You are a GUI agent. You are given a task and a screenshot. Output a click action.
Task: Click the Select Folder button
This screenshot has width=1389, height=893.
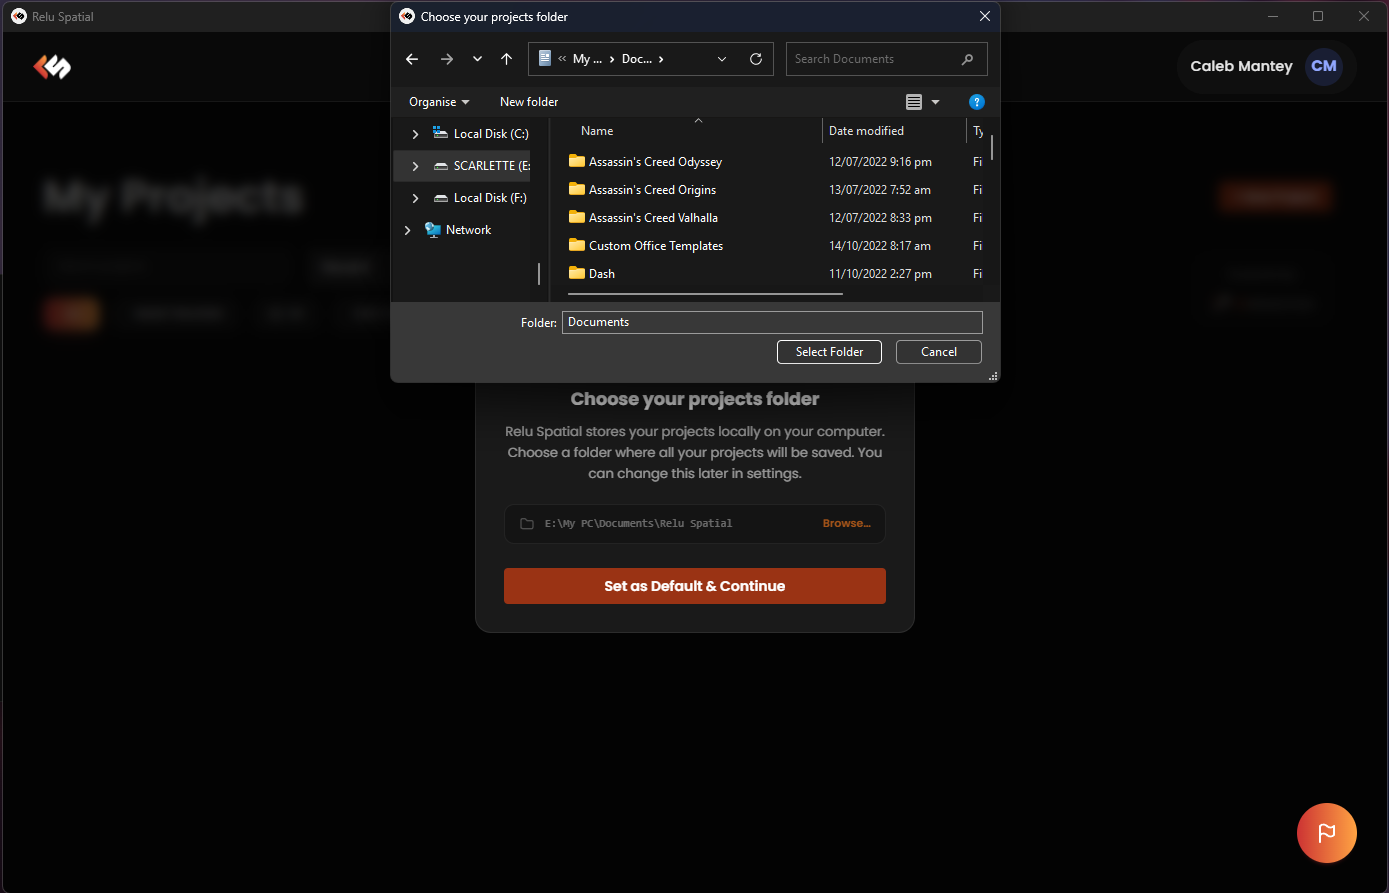coord(829,352)
